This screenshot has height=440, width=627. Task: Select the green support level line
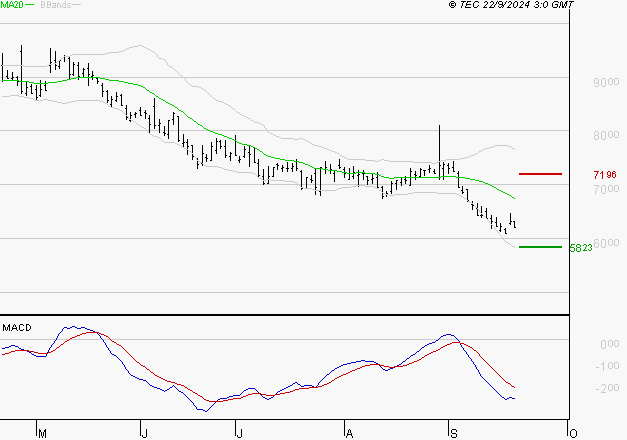[x=540, y=247]
